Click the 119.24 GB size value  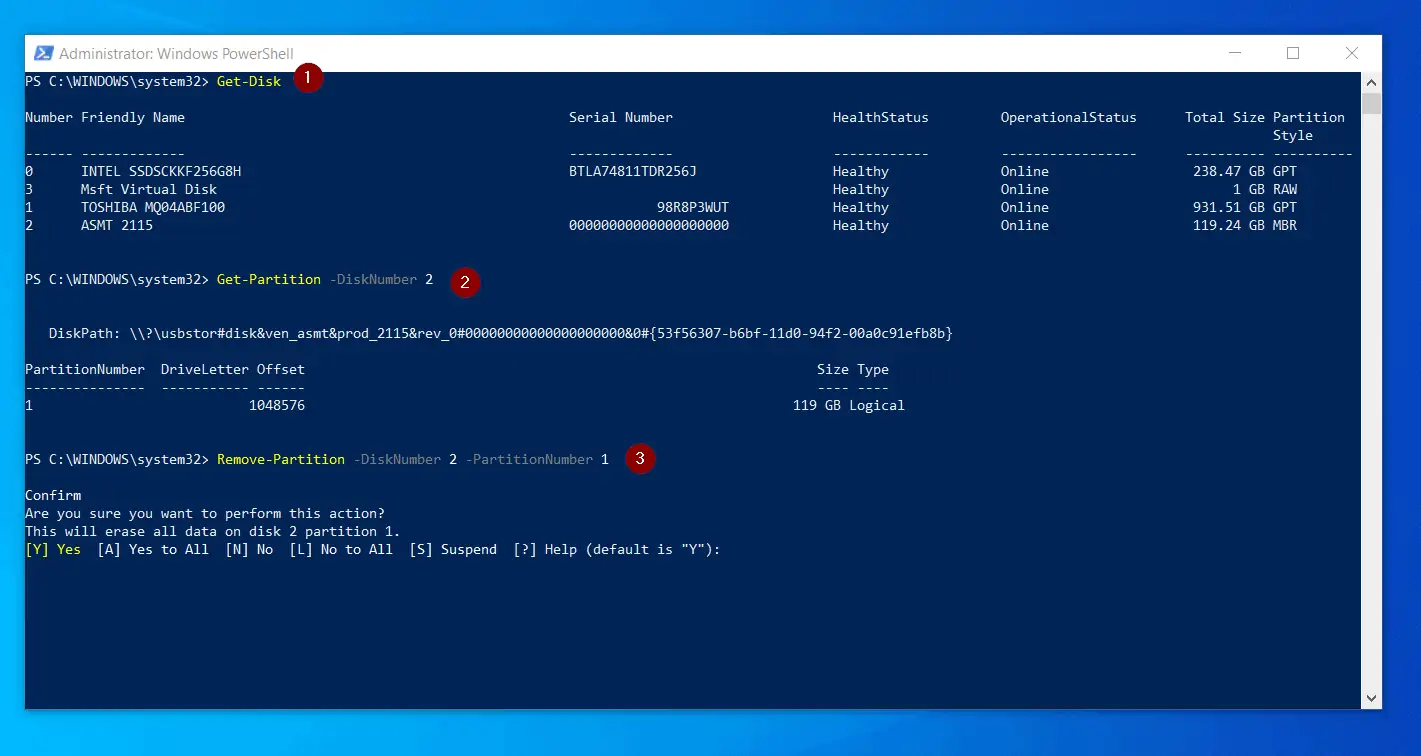(x=1229, y=225)
